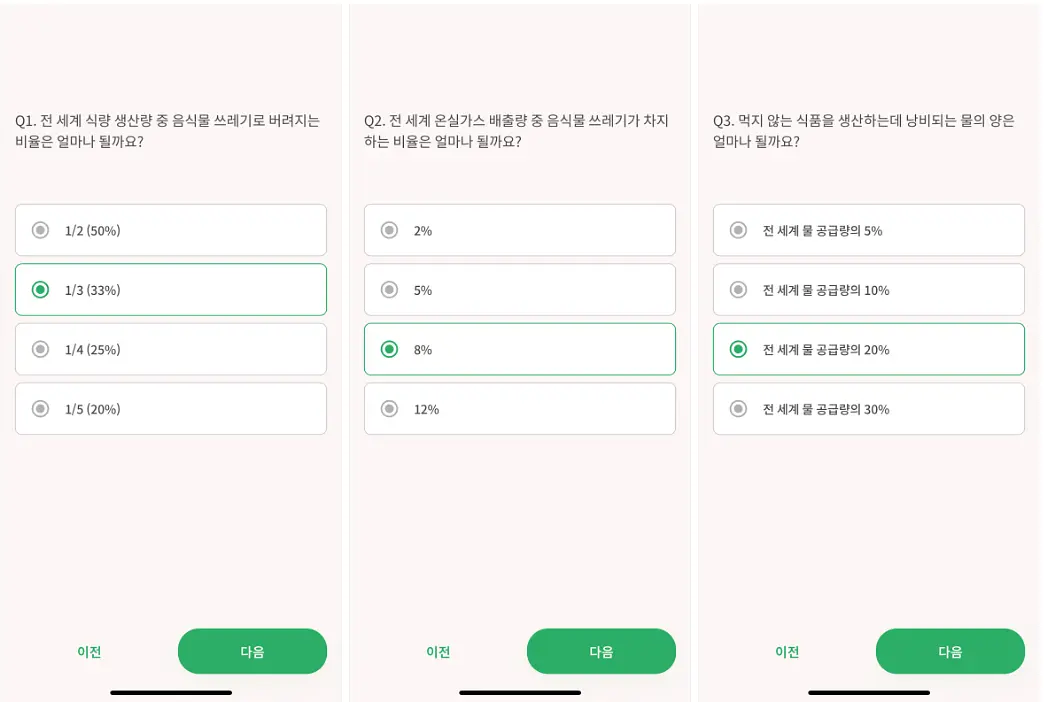Tap 다음 button on the Q1 screen
The image size is (1044, 702).
click(252, 651)
